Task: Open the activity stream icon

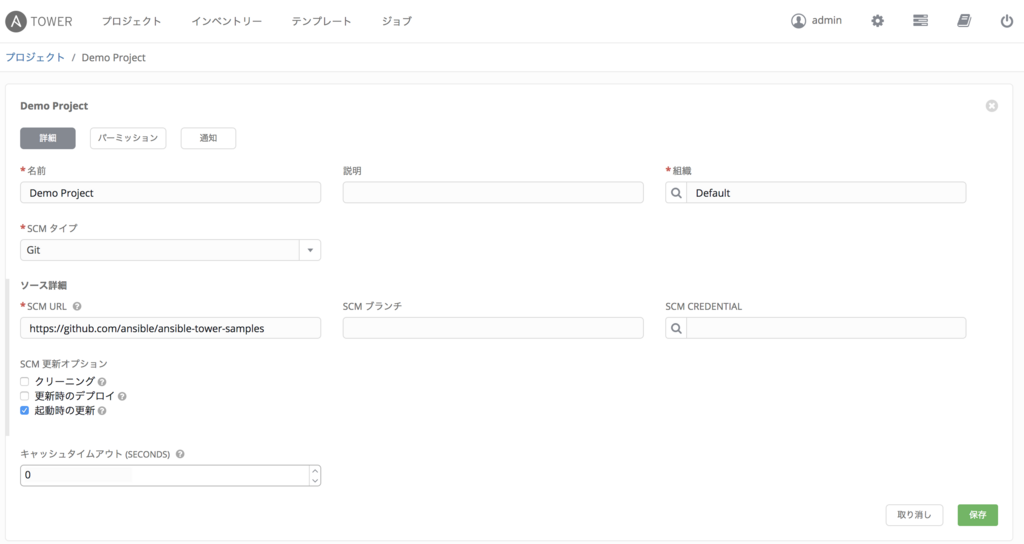Action: (x=920, y=21)
